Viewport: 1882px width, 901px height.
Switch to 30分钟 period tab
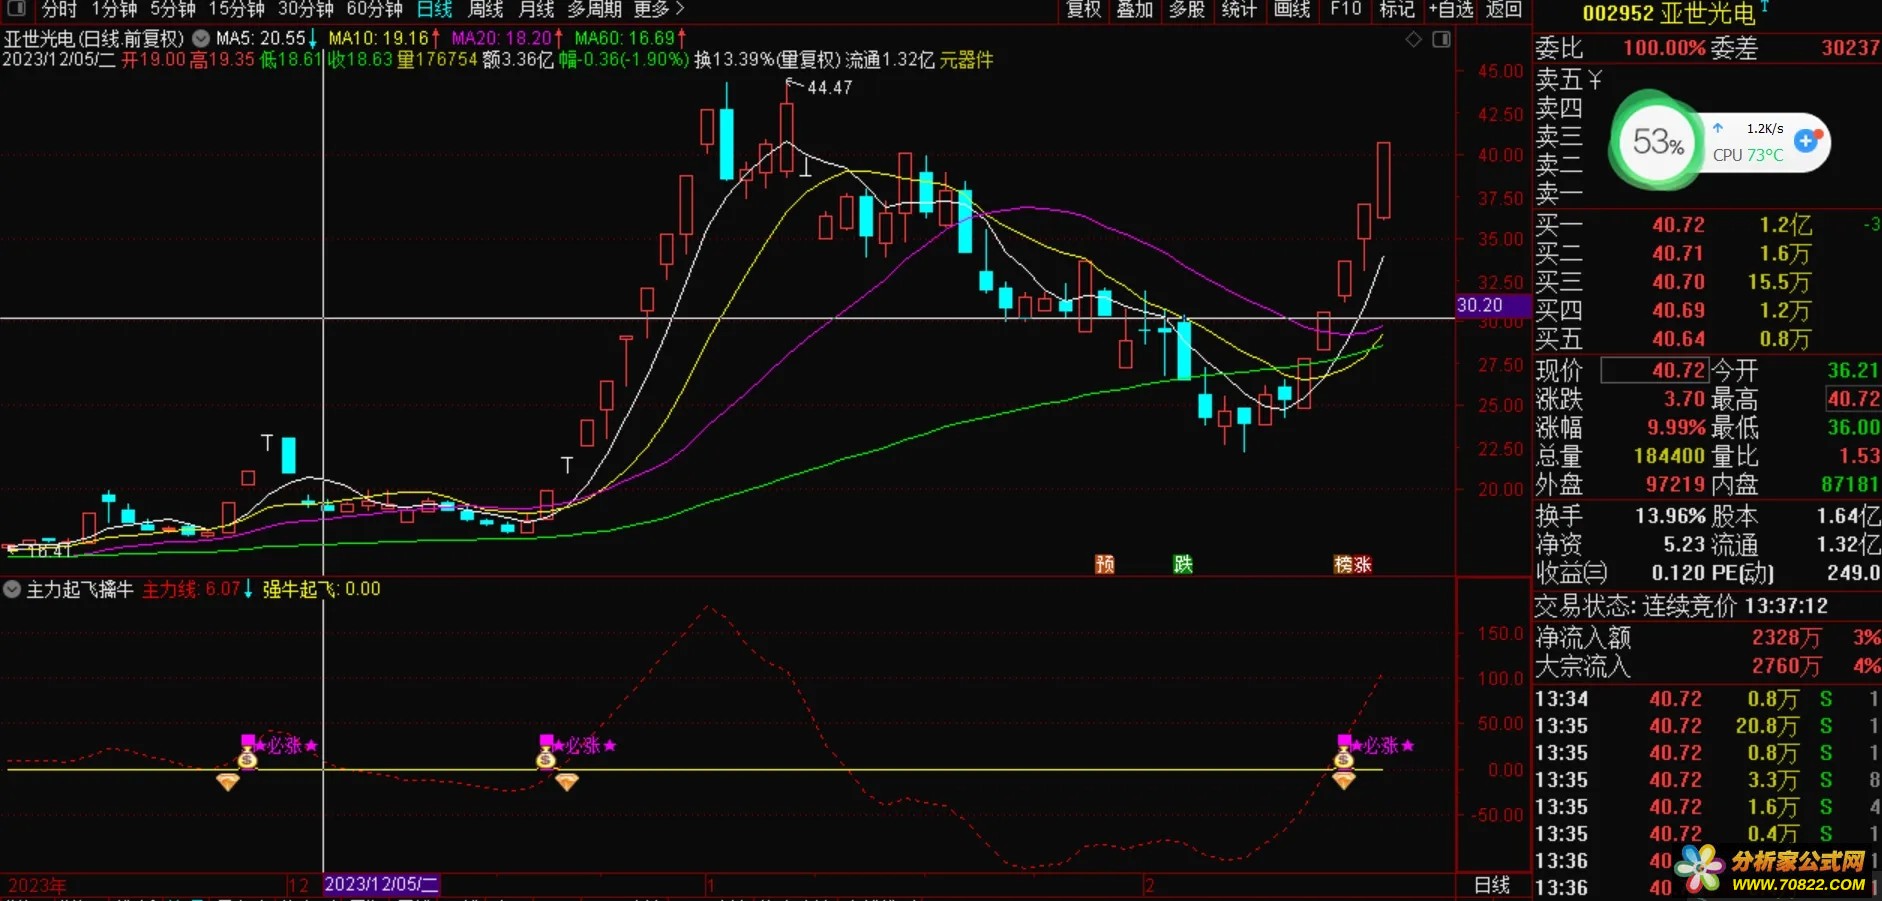[x=305, y=9]
